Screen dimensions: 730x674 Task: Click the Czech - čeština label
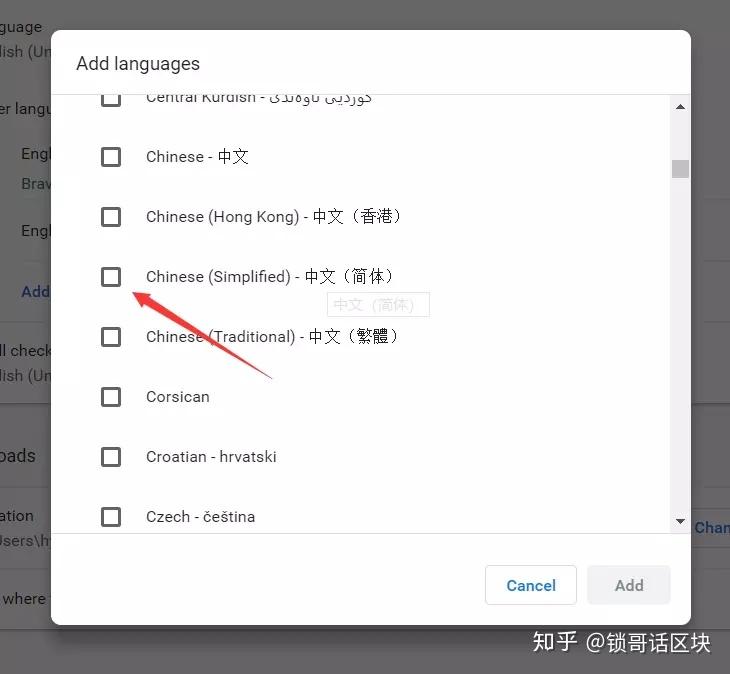[x=201, y=517]
